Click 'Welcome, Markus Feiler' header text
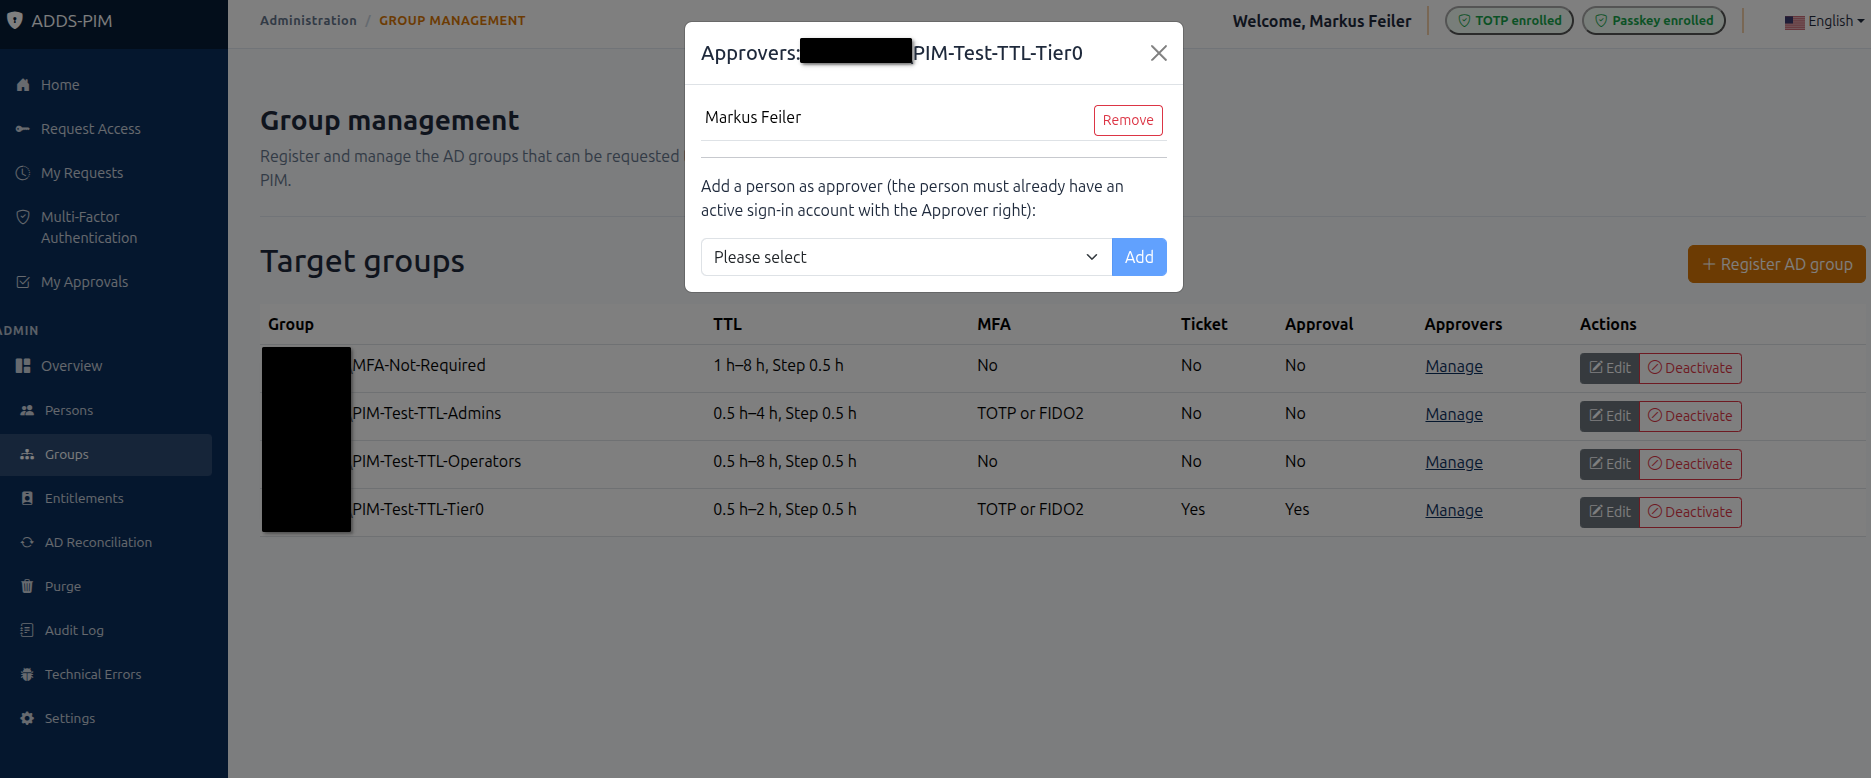Screen dimensions: 1871x778 [1322, 21]
